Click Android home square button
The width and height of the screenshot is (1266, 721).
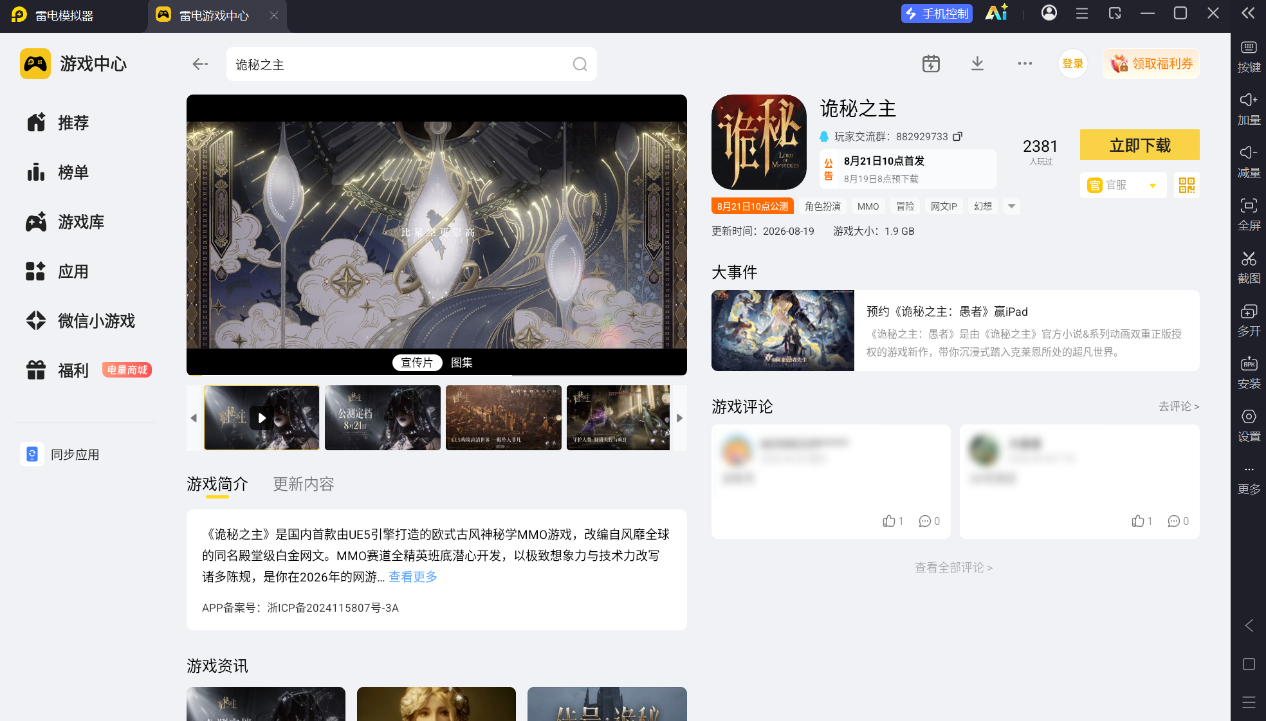[x=1249, y=664]
